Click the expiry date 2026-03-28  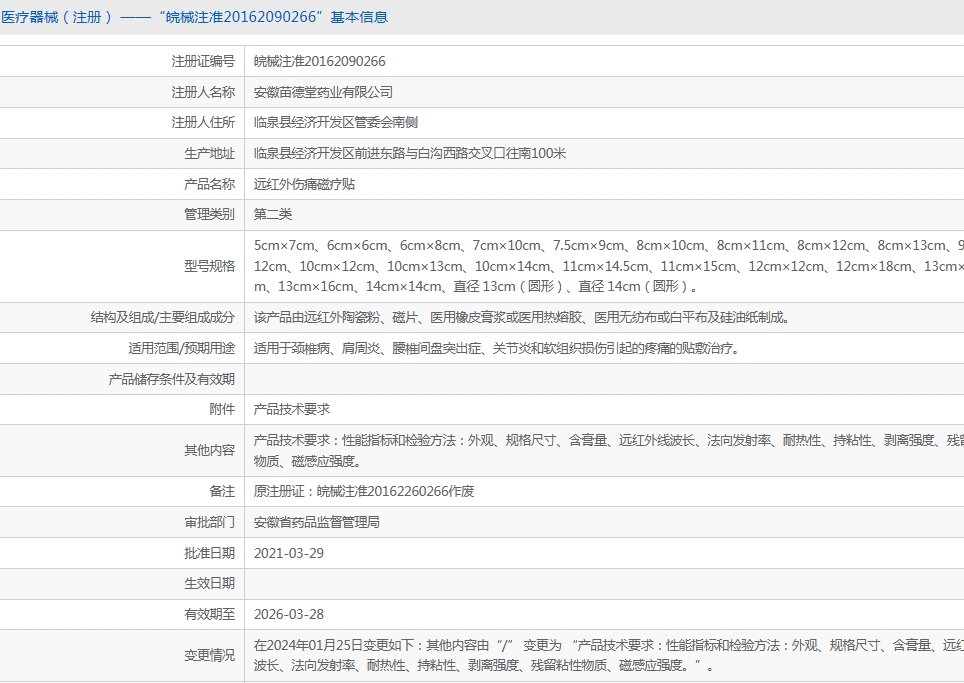click(289, 614)
